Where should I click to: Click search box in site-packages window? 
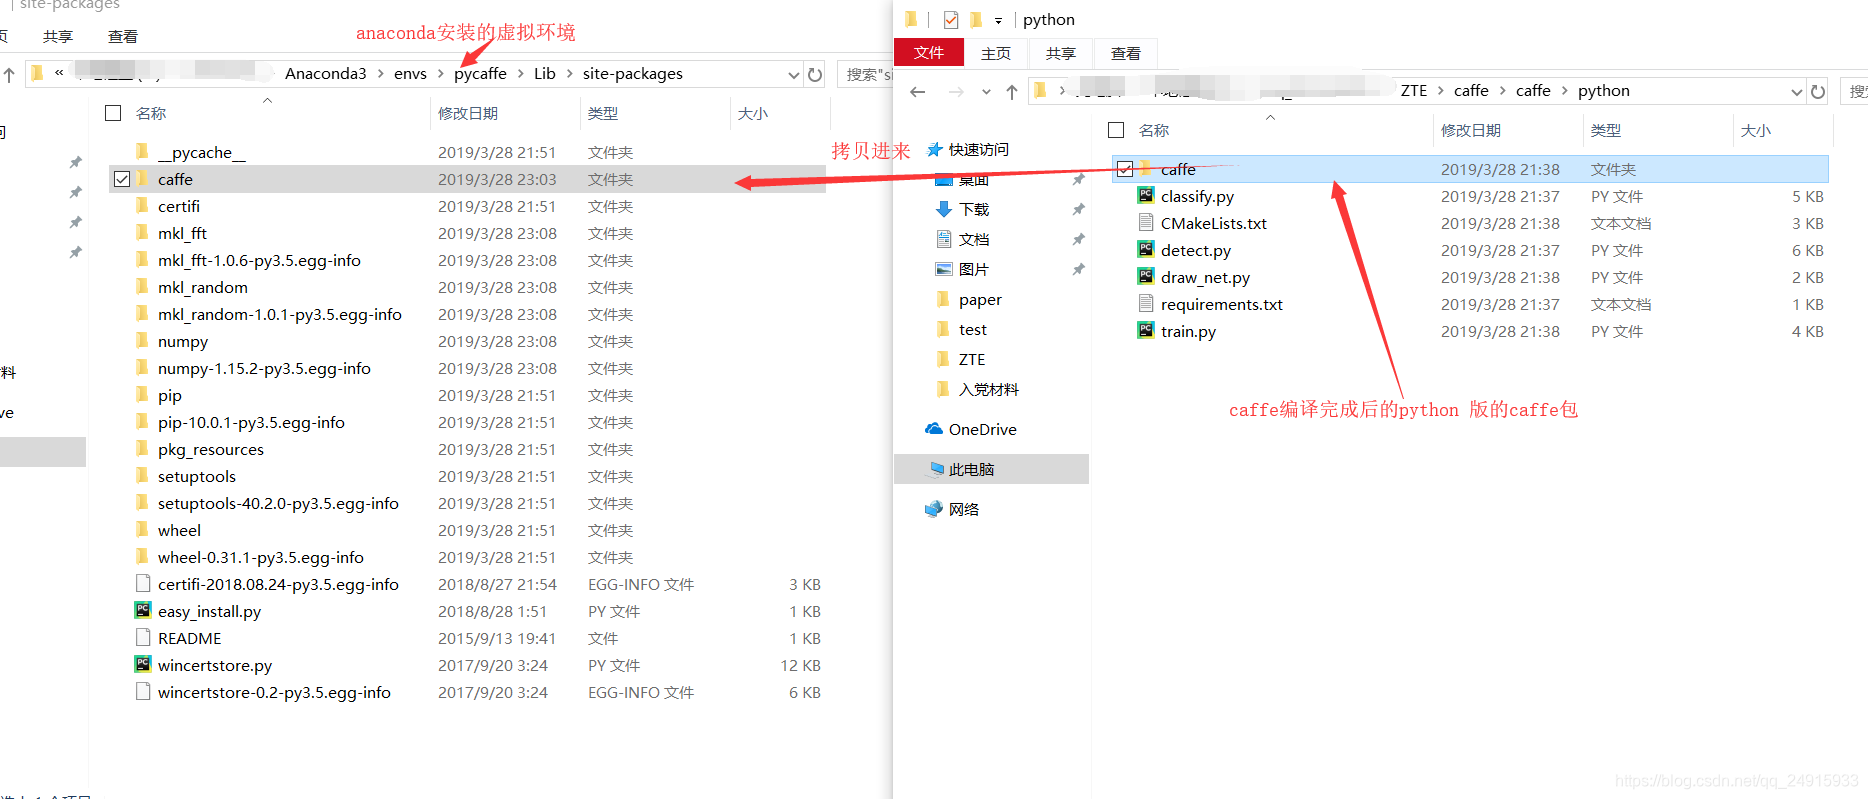click(866, 75)
